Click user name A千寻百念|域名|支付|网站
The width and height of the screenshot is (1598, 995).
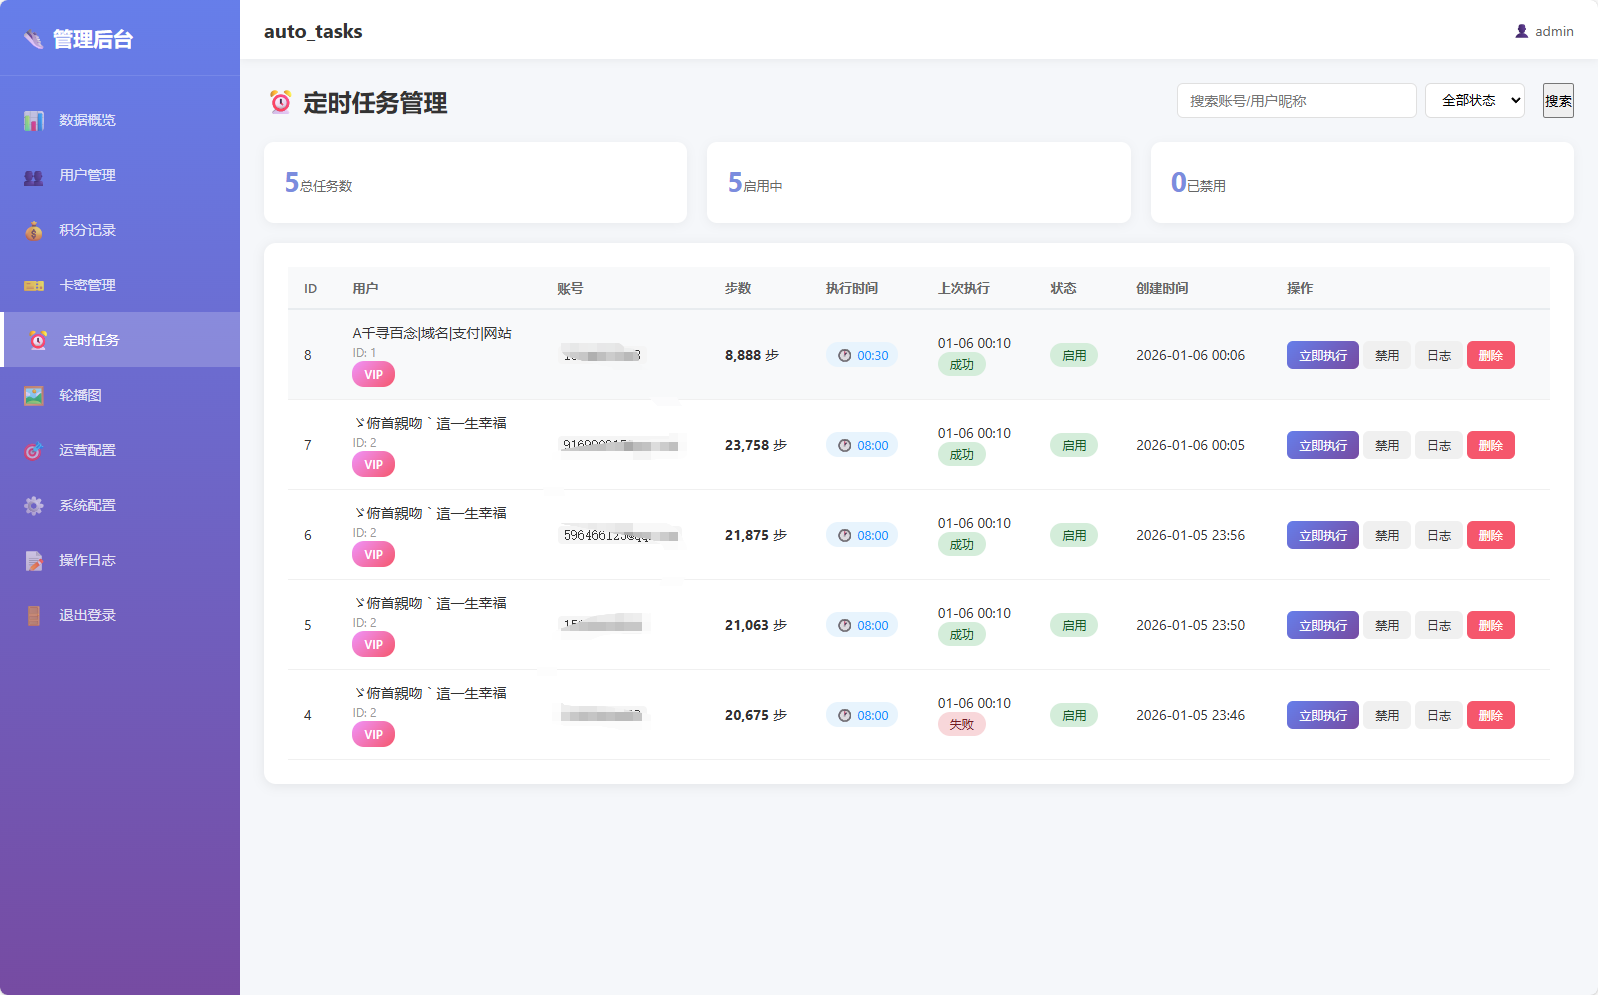pos(432,333)
